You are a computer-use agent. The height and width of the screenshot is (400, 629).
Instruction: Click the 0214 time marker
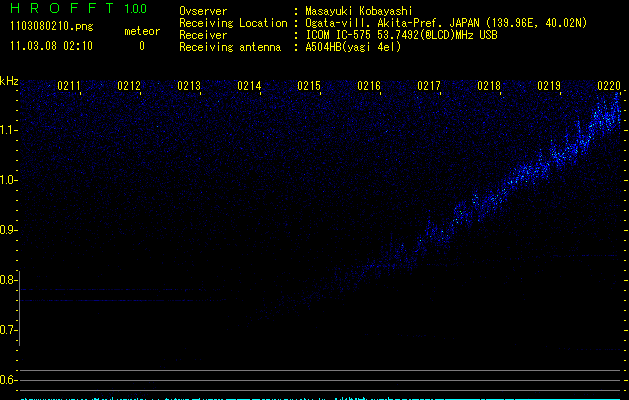(249, 86)
